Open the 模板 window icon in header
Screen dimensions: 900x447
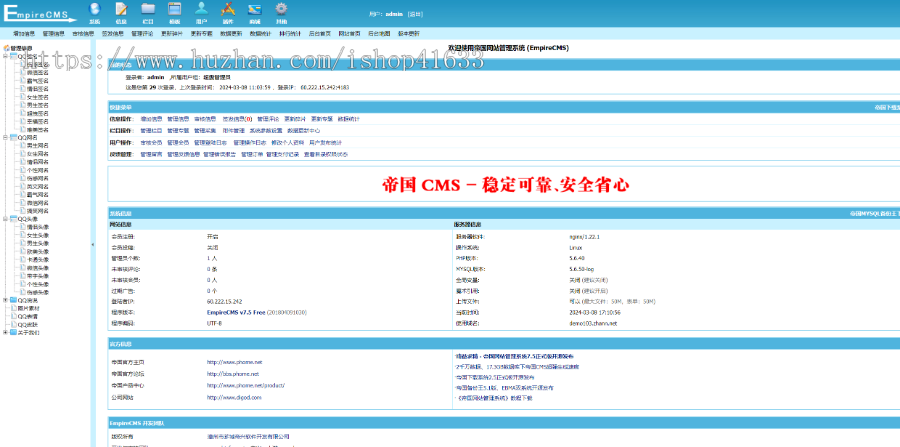[174, 9]
